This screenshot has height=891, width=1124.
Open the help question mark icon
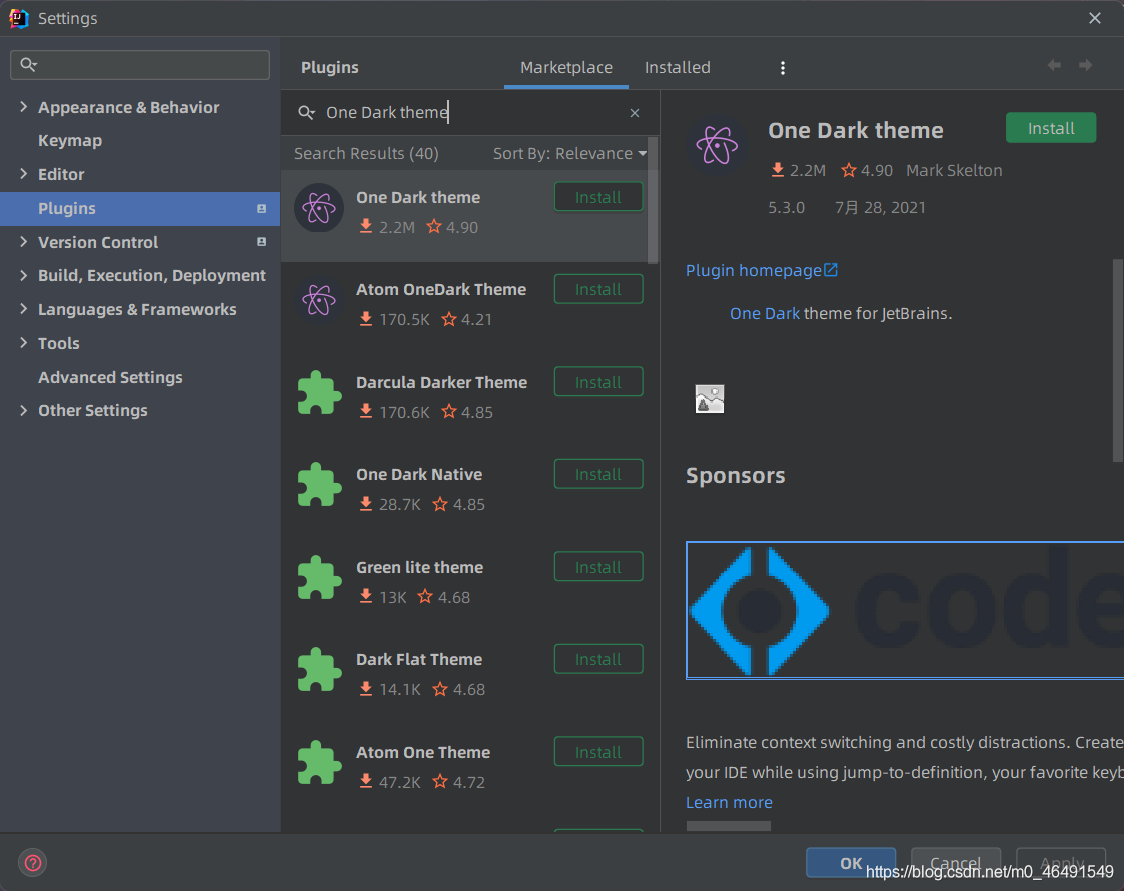32,863
